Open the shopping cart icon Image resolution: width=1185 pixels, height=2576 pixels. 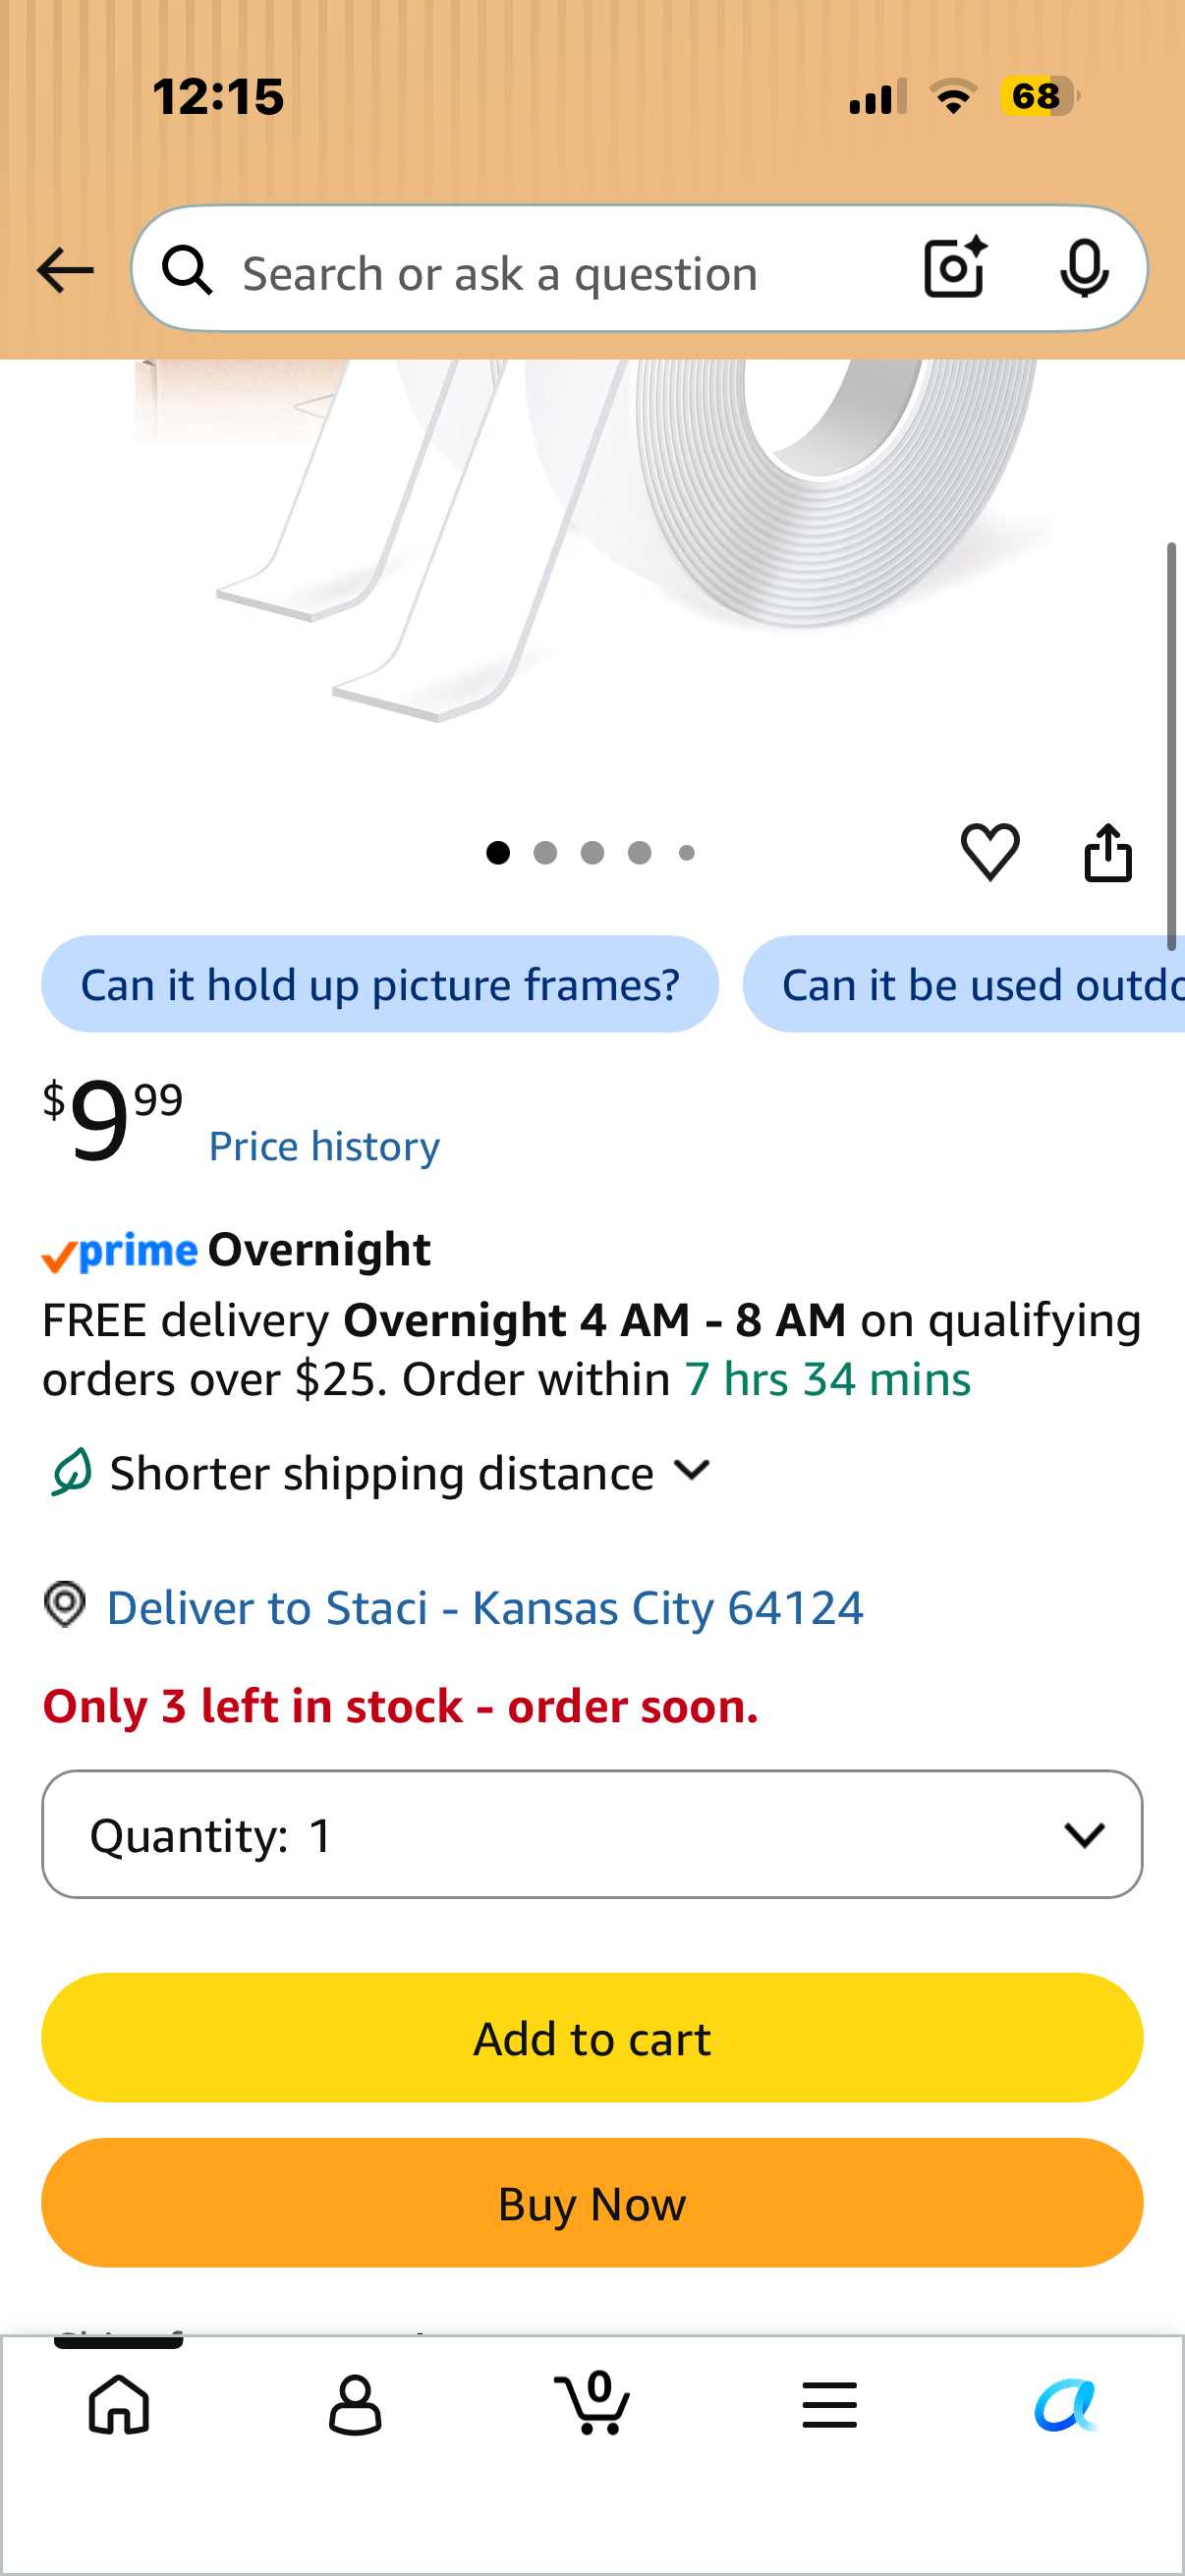[592, 2402]
